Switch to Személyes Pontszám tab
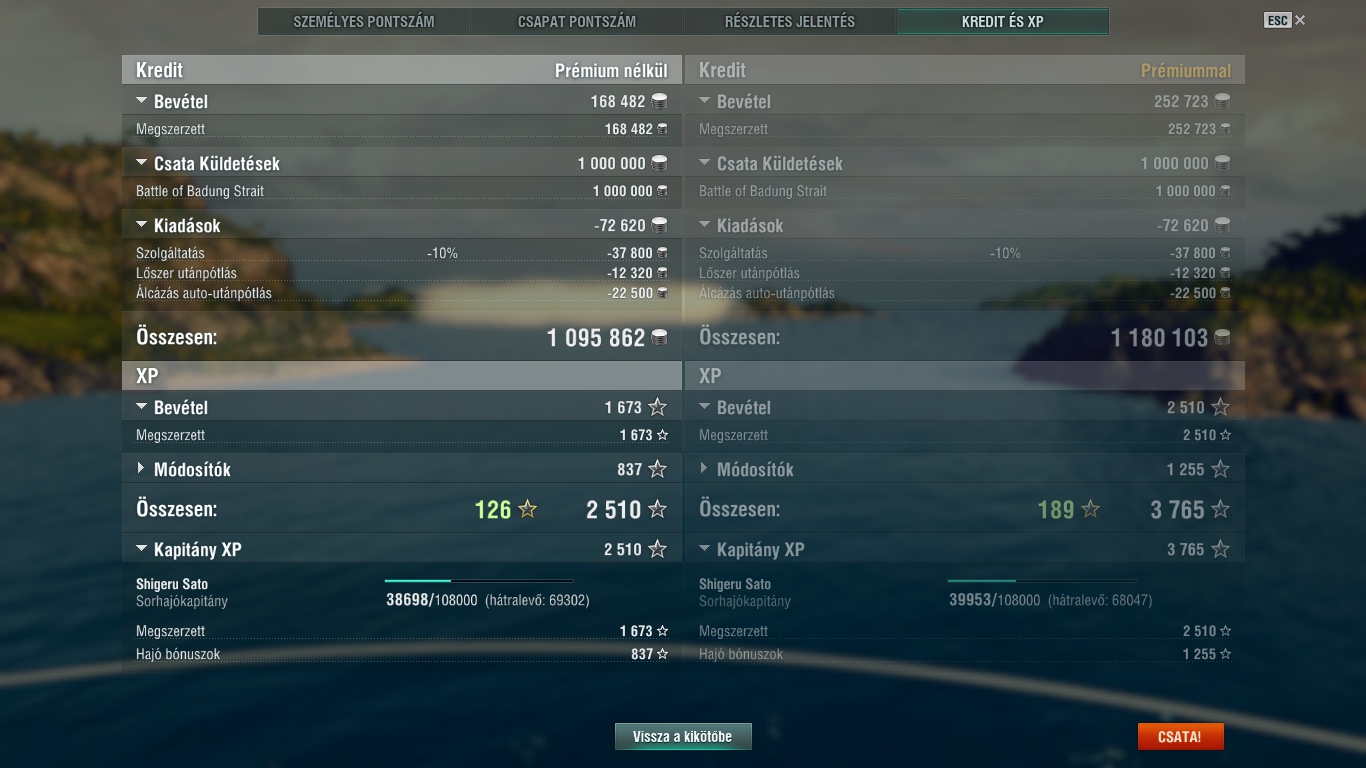This screenshot has height=768, width=1366. click(x=364, y=21)
